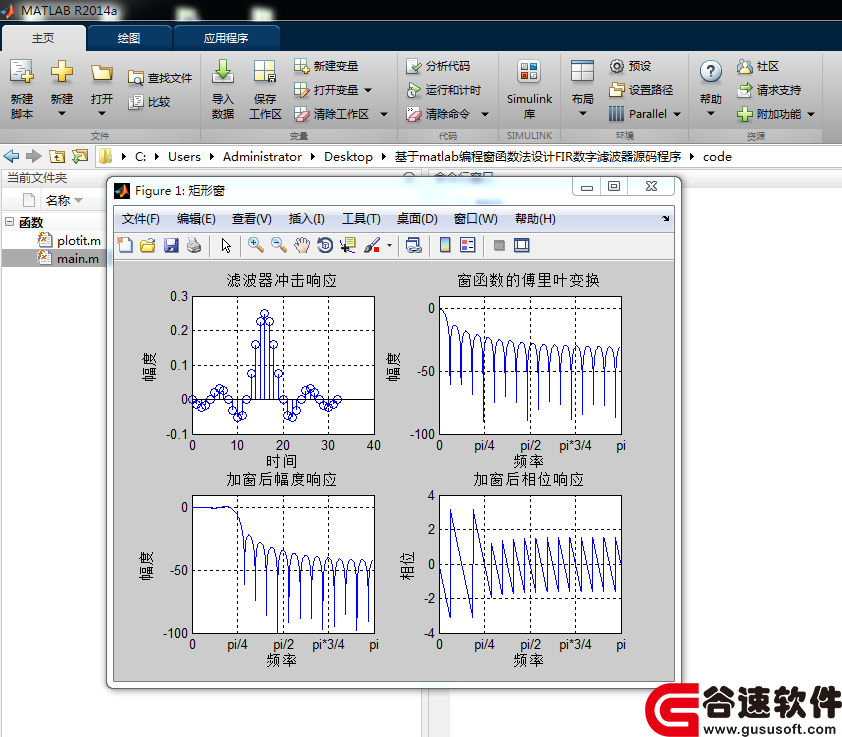The image size is (842, 737).
Task: Click the Show Plot Tools icon
Action: 521,245
